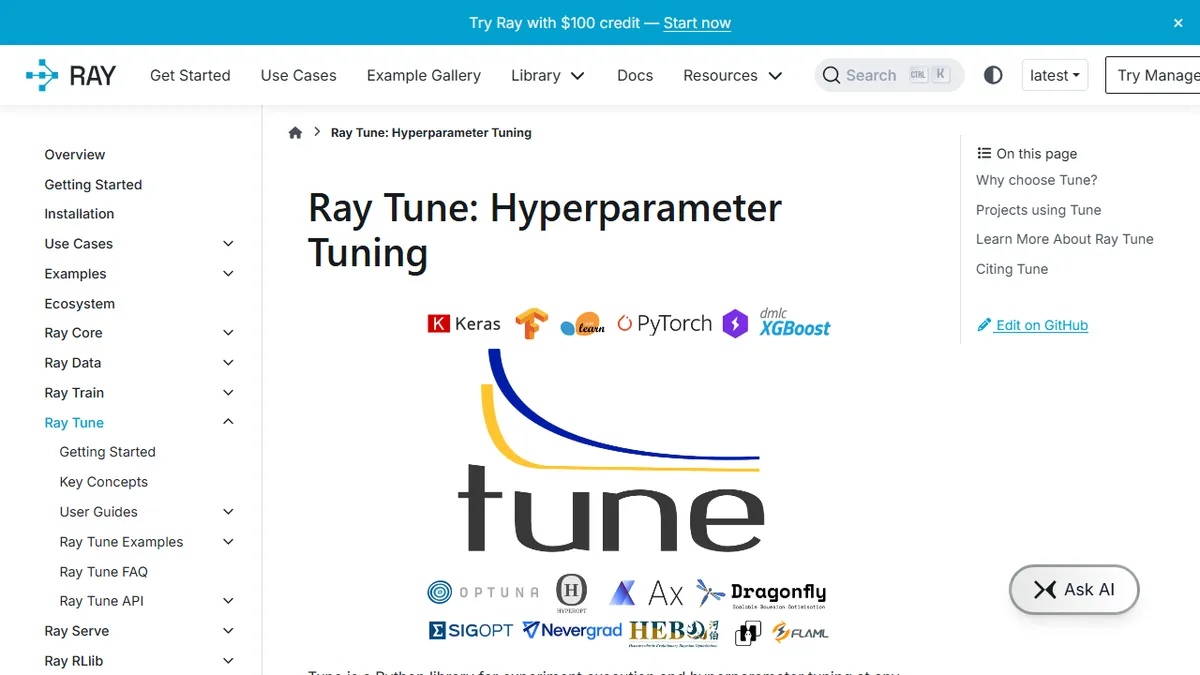Expand the Ray Core sidebar section
The height and width of the screenshot is (675, 1200).
pos(228,333)
